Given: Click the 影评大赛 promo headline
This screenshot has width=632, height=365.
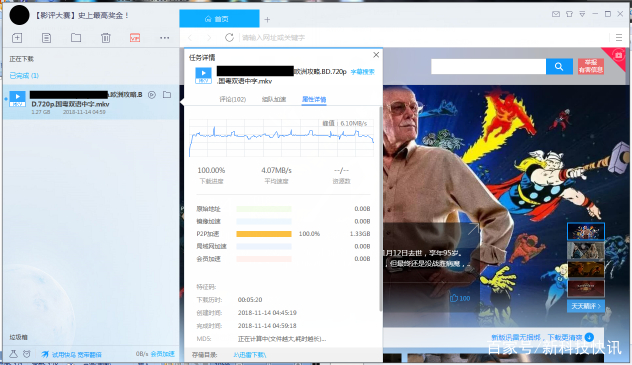Looking at the screenshot, I should [x=81, y=15].
